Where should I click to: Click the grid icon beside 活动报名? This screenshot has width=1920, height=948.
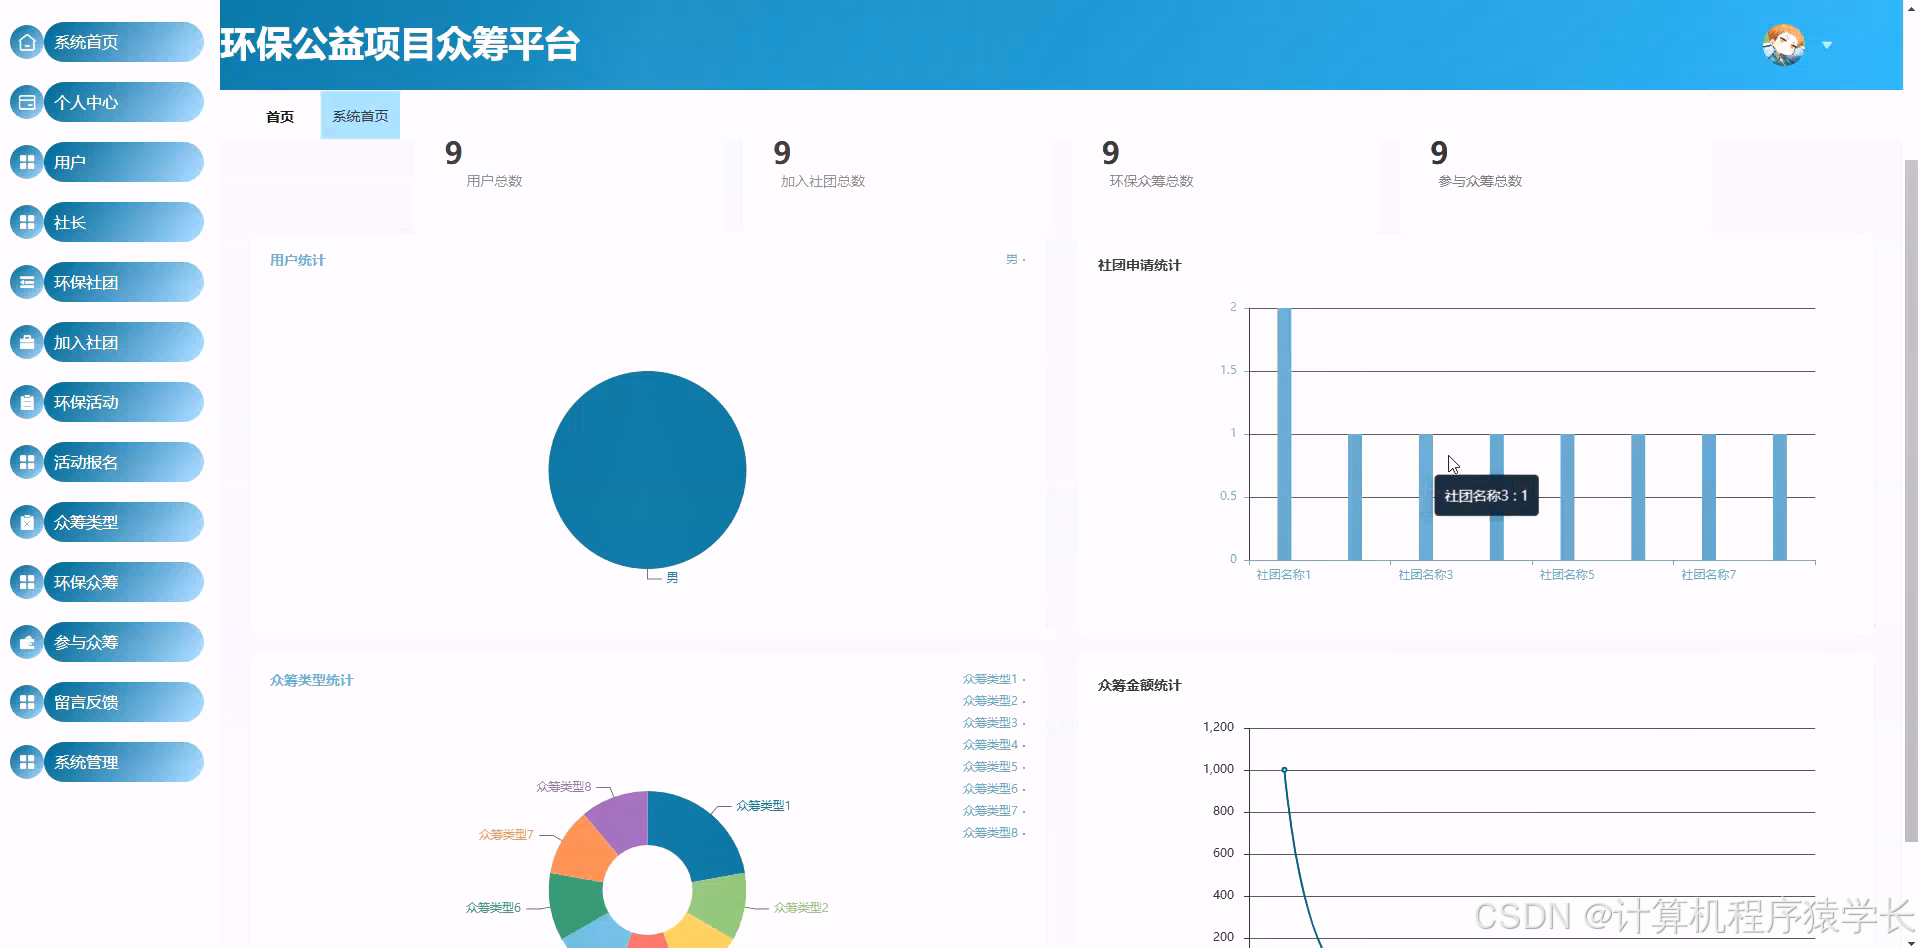(27, 462)
